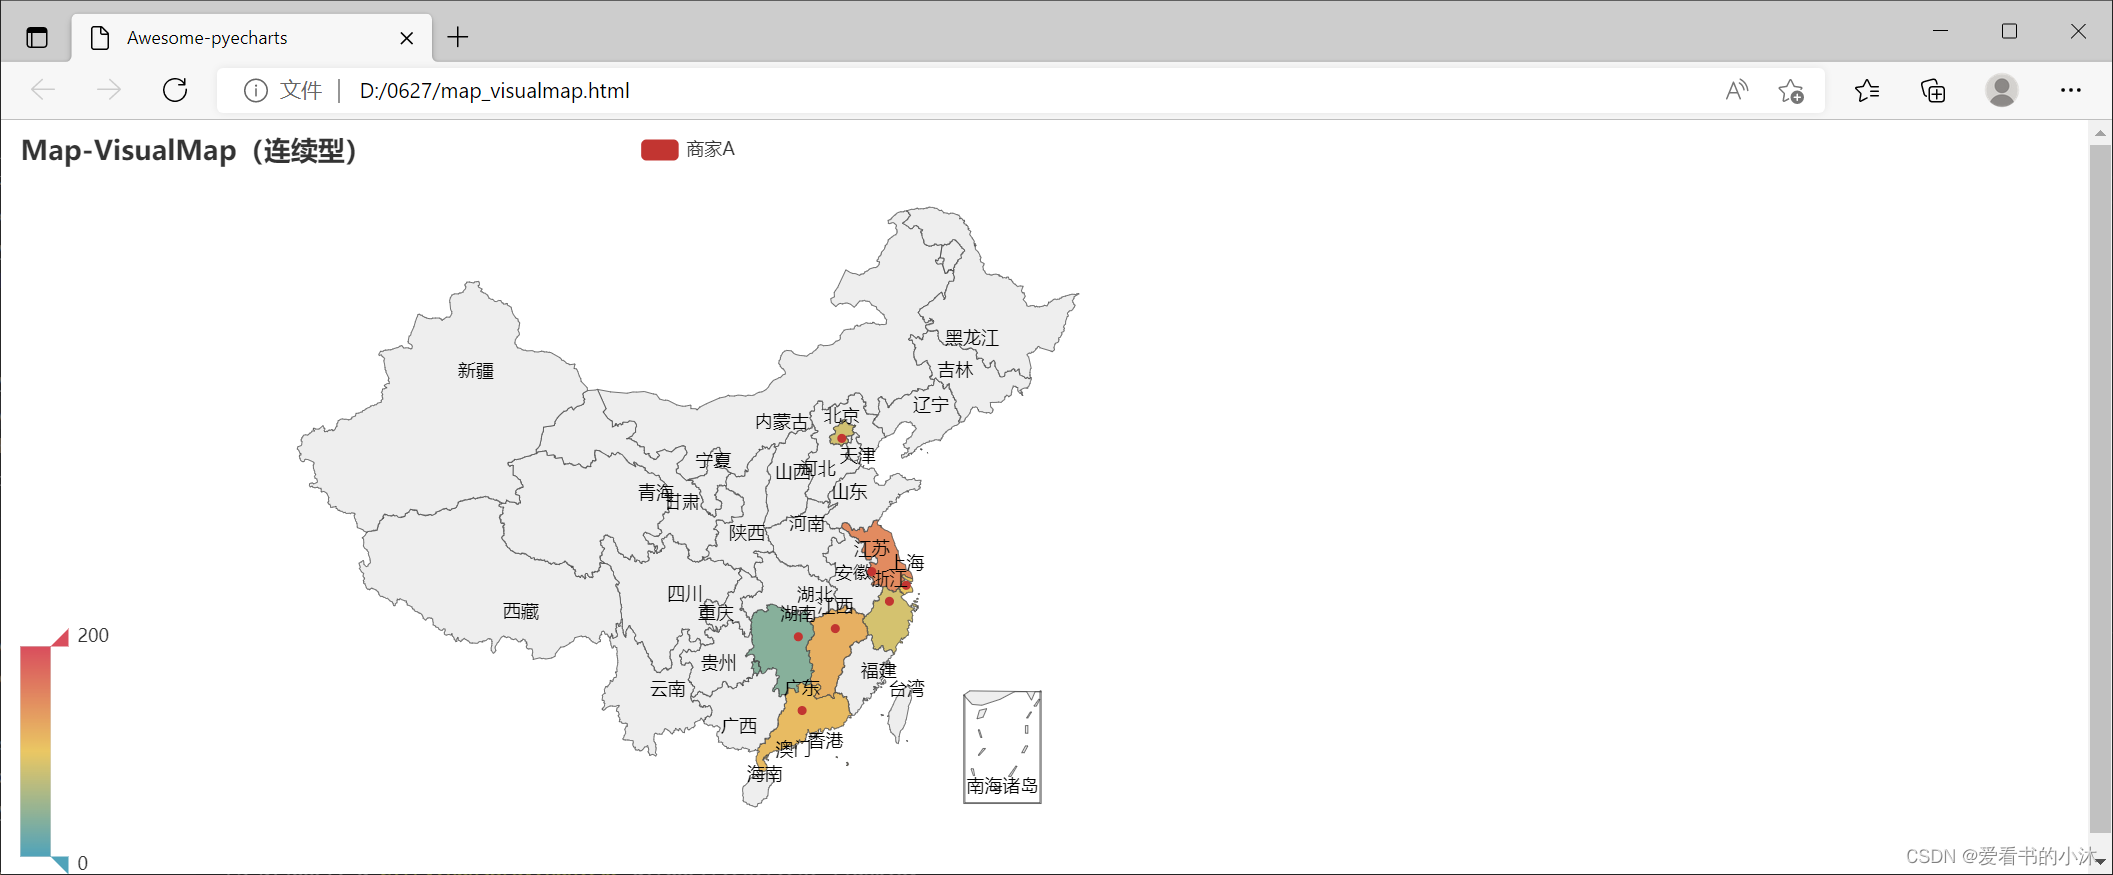Click the 宁夏 province label
The width and height of the screenshot is (2113, 875).
(x=714, y=461)
